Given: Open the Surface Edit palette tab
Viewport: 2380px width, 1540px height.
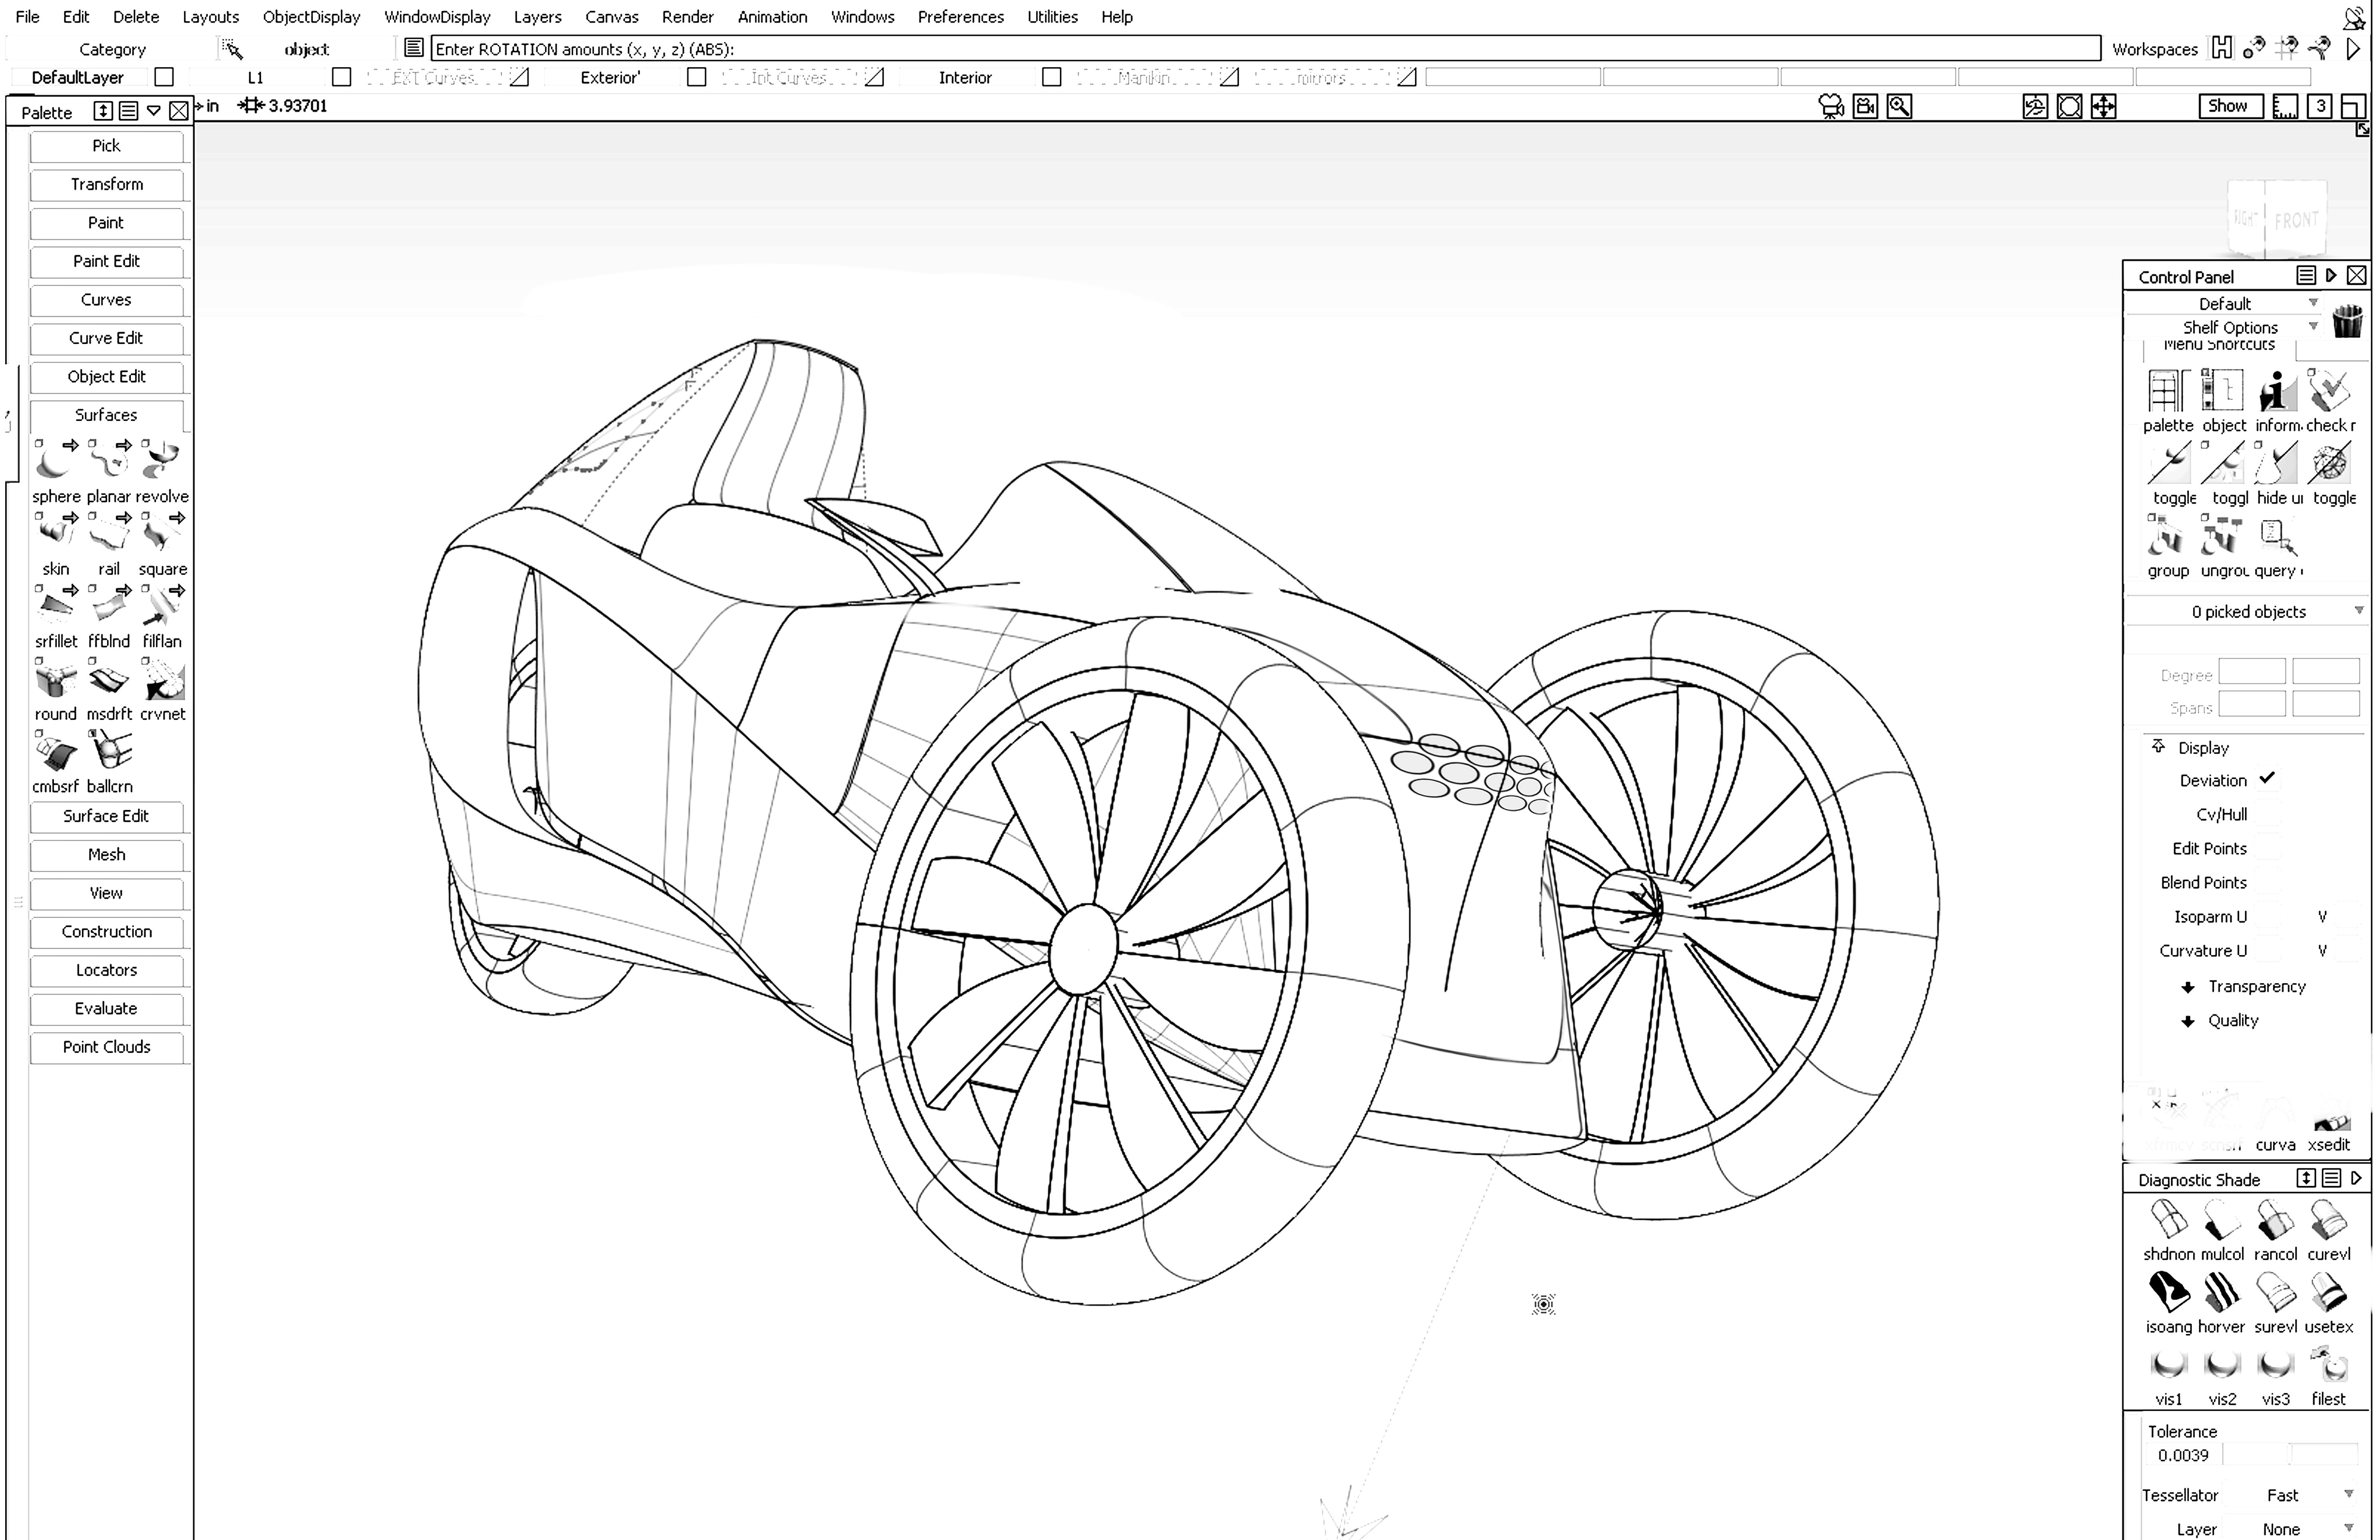Looking at the screenshot, I should pos(106,816).
